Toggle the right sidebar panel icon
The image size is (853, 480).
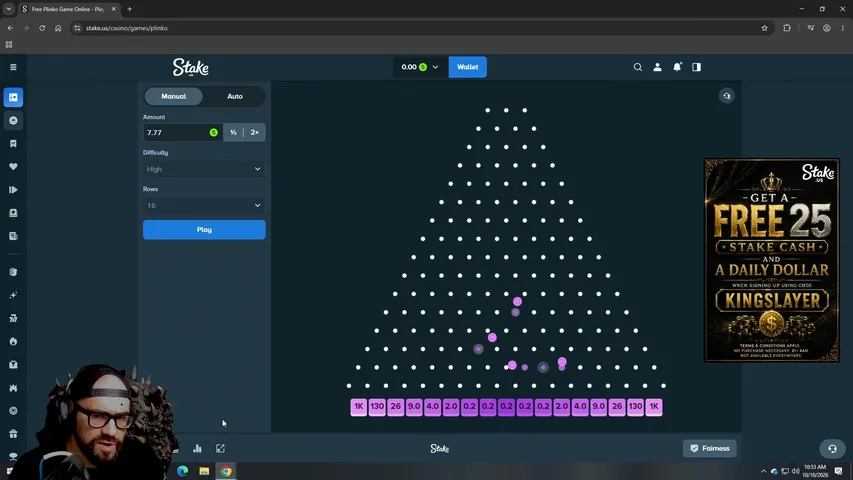pos(696,67)
